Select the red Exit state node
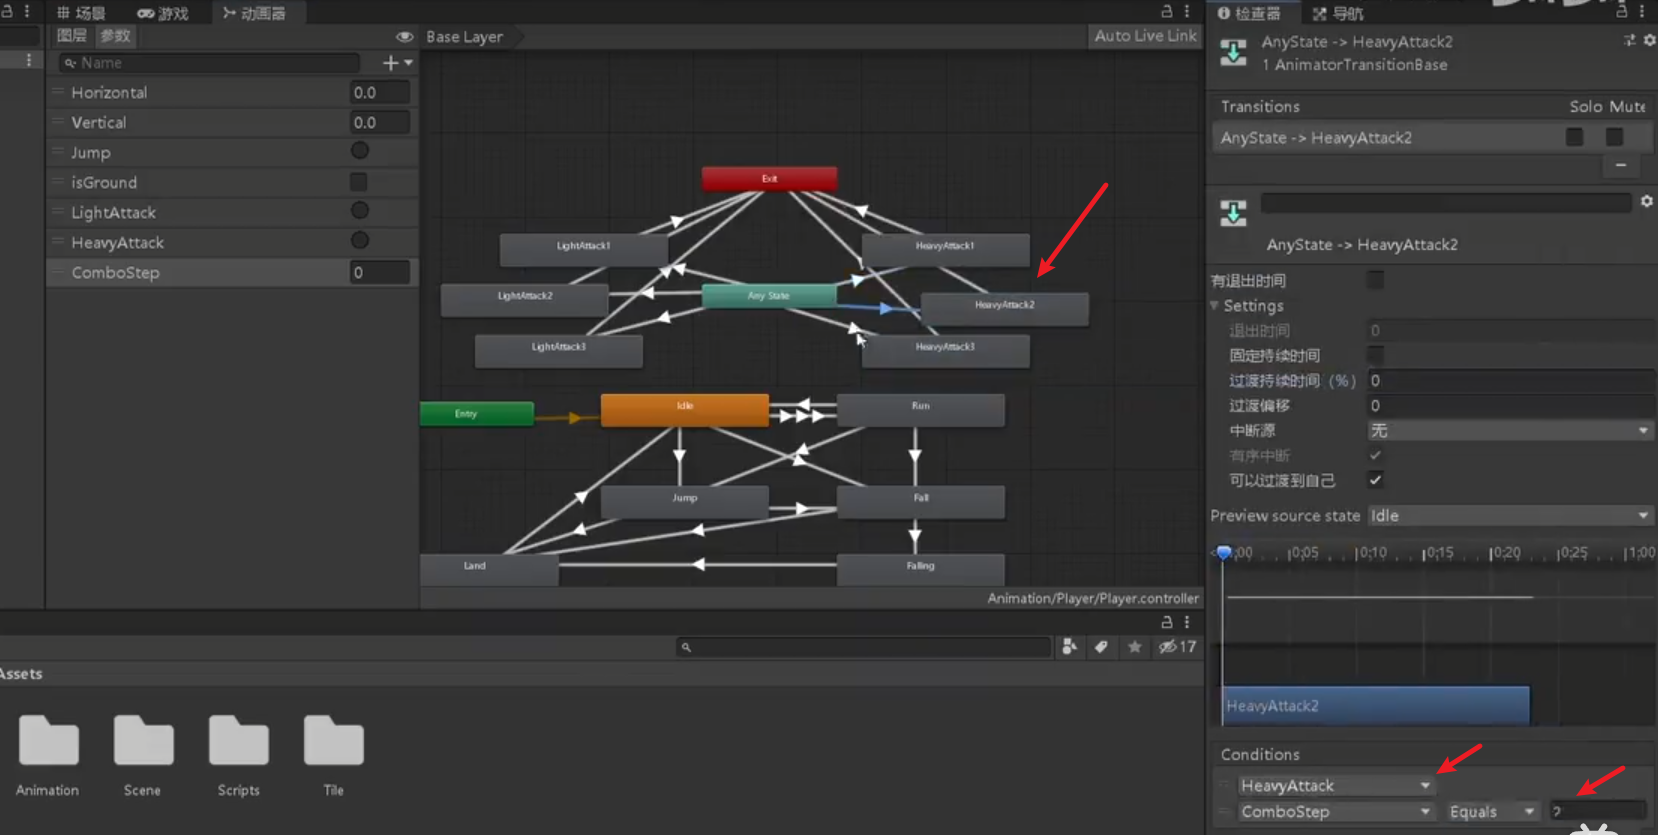This screenshot has height=835, width=1658. point(769,179)
